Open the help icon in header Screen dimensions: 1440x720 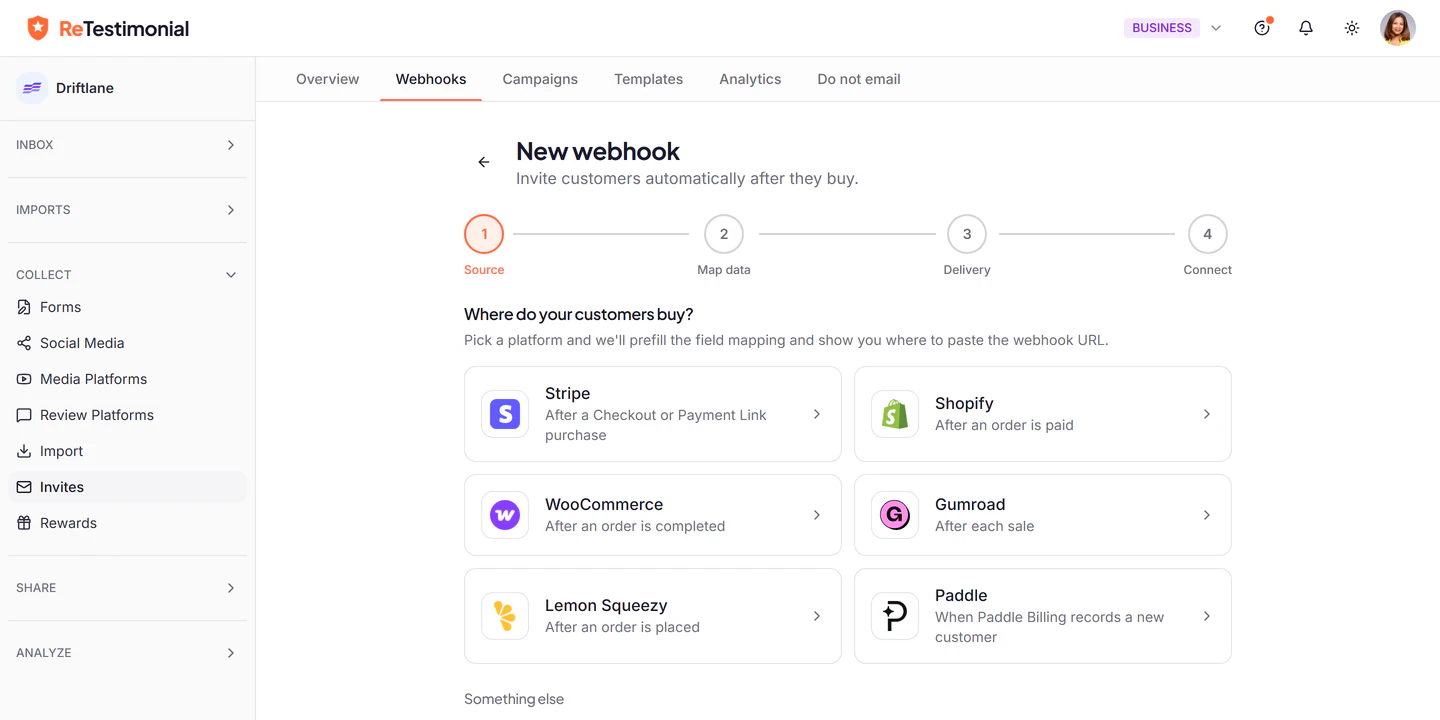(1262, 28)
